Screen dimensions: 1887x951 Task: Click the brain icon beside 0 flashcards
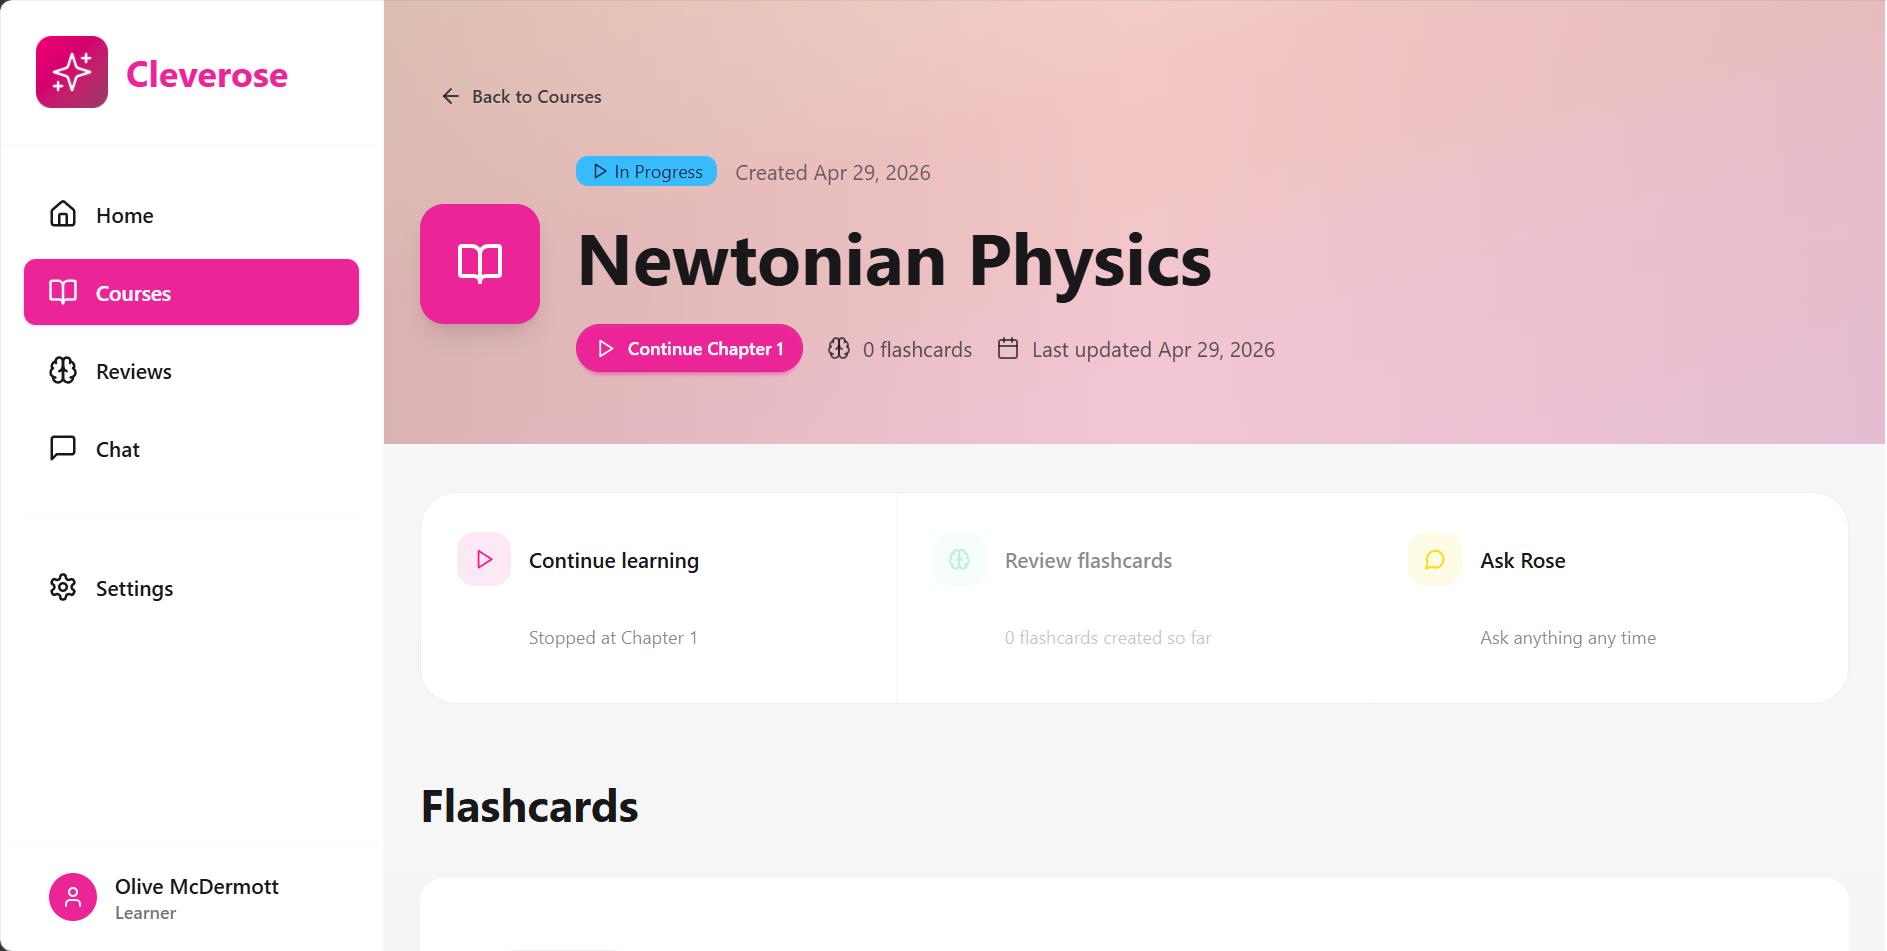click(x=839, y=348)
